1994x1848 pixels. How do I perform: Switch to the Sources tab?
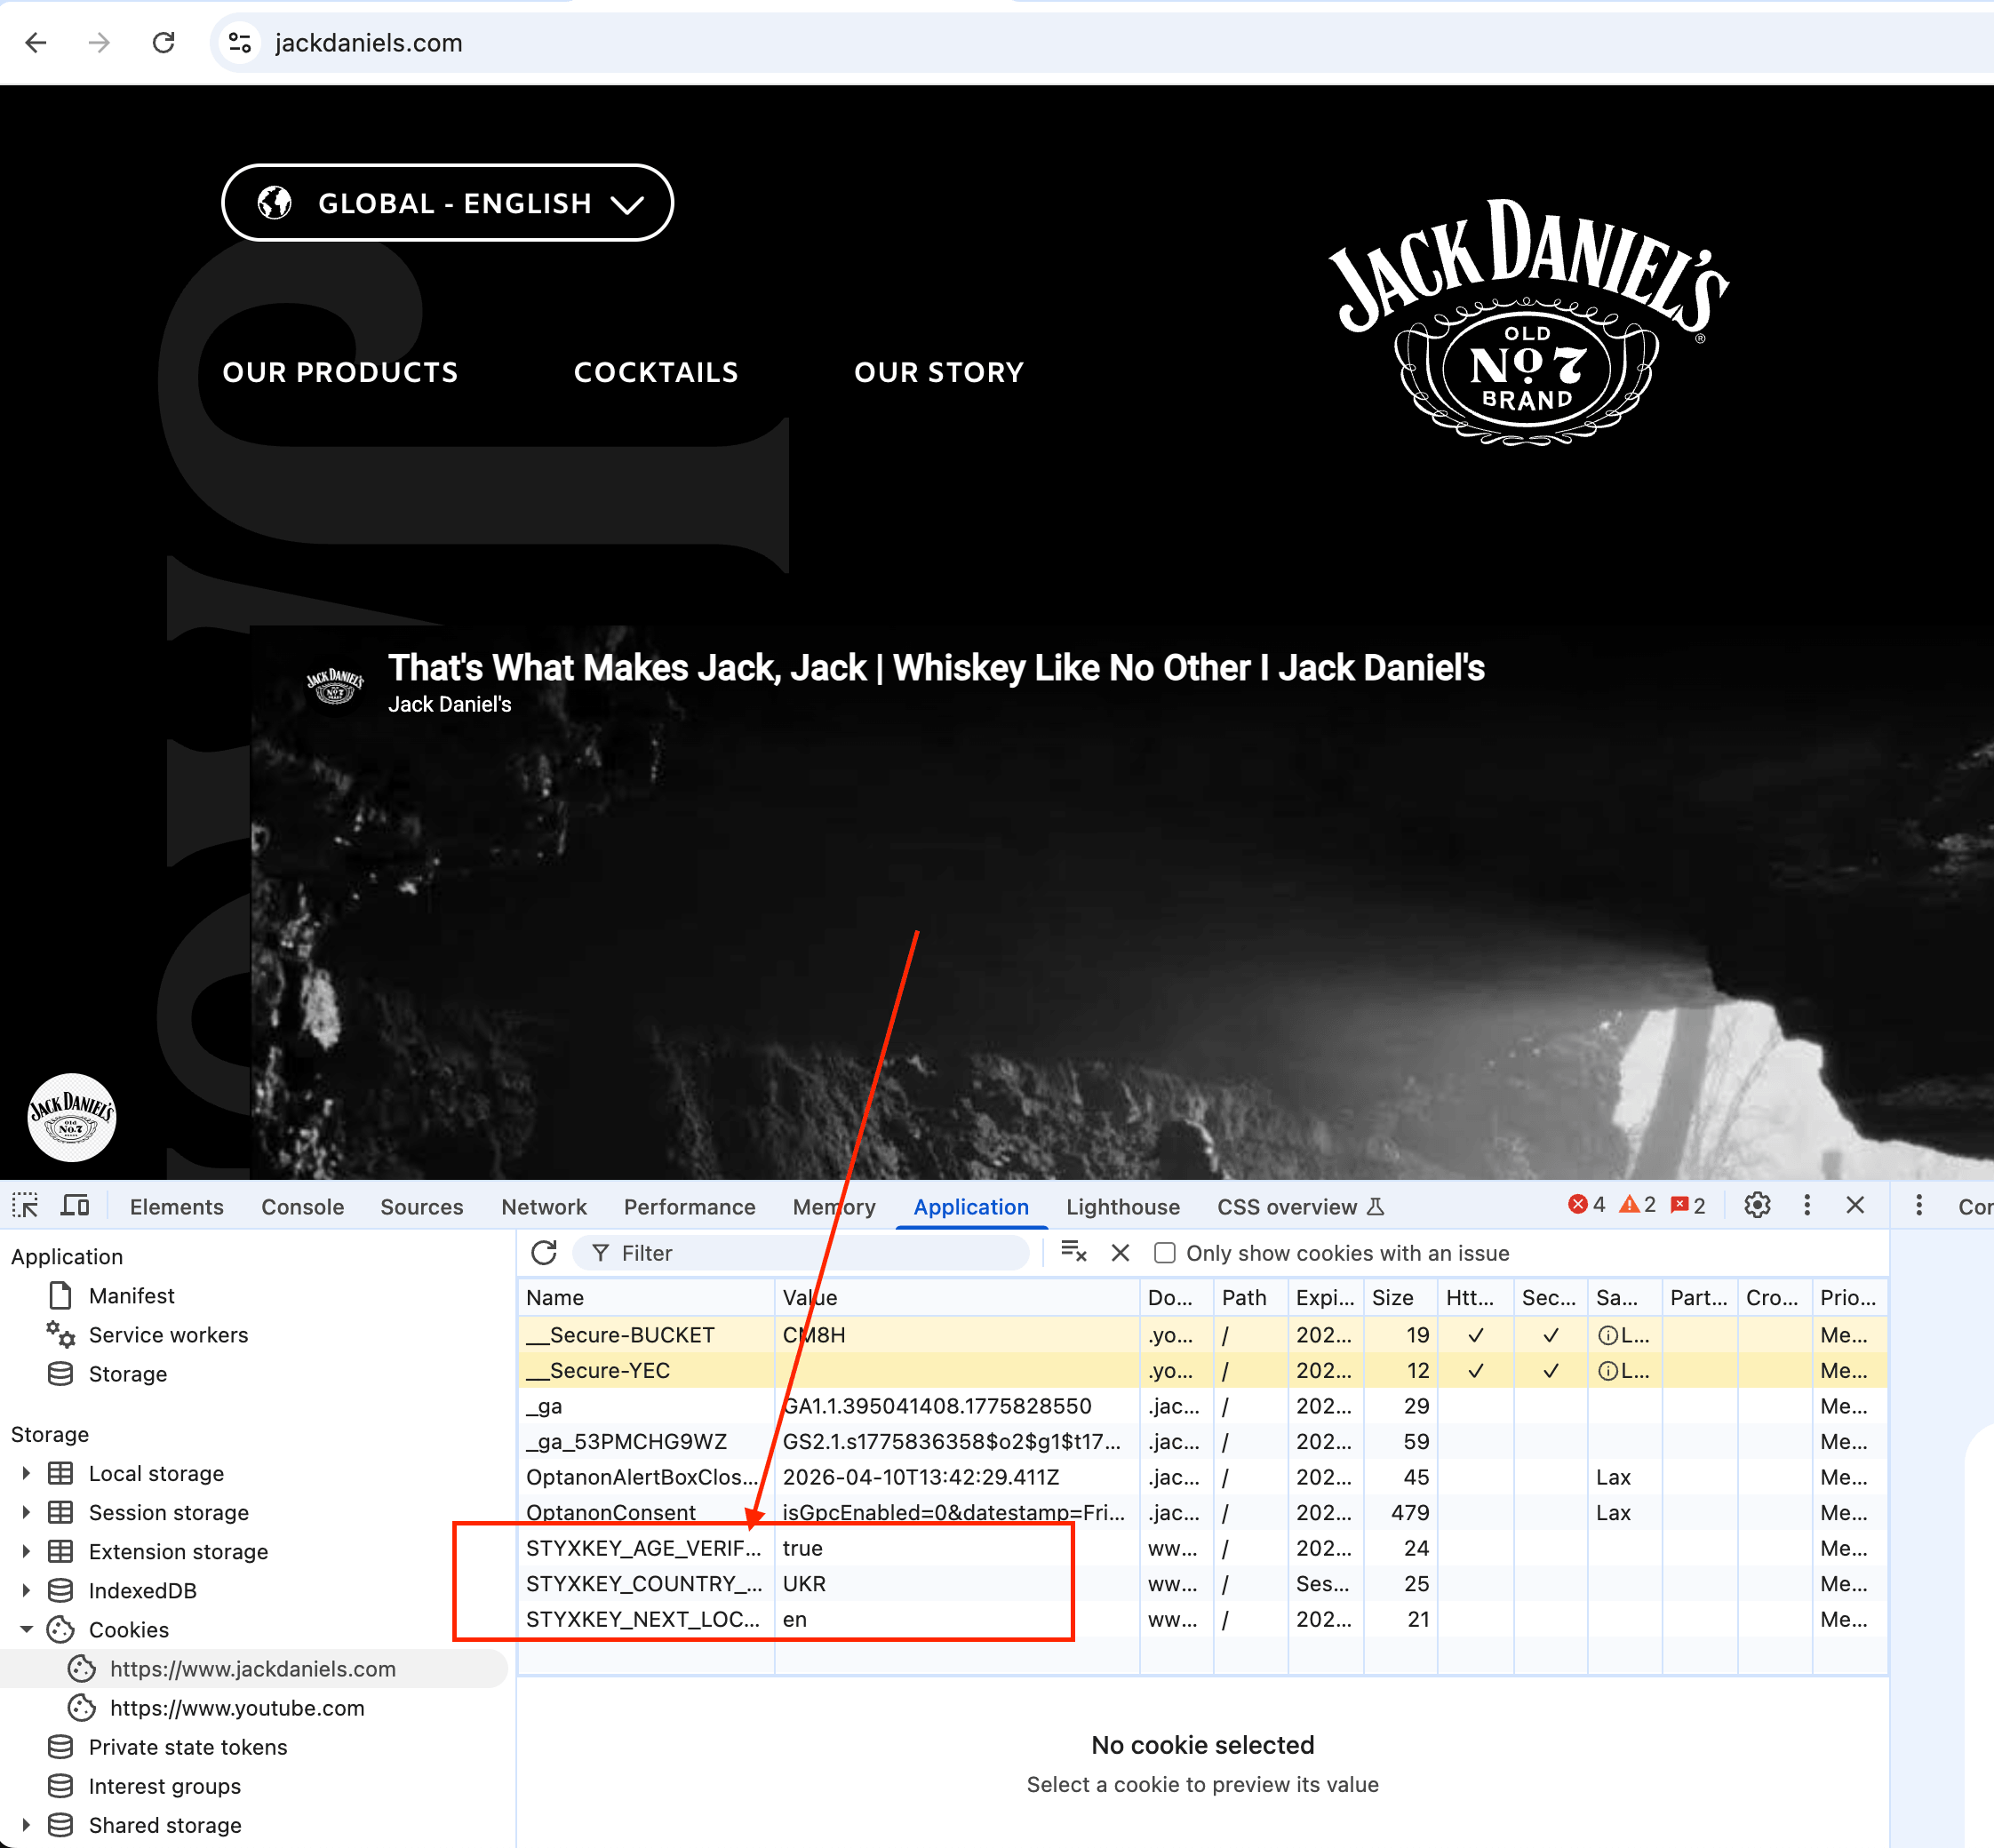[x=422, y=1207]
